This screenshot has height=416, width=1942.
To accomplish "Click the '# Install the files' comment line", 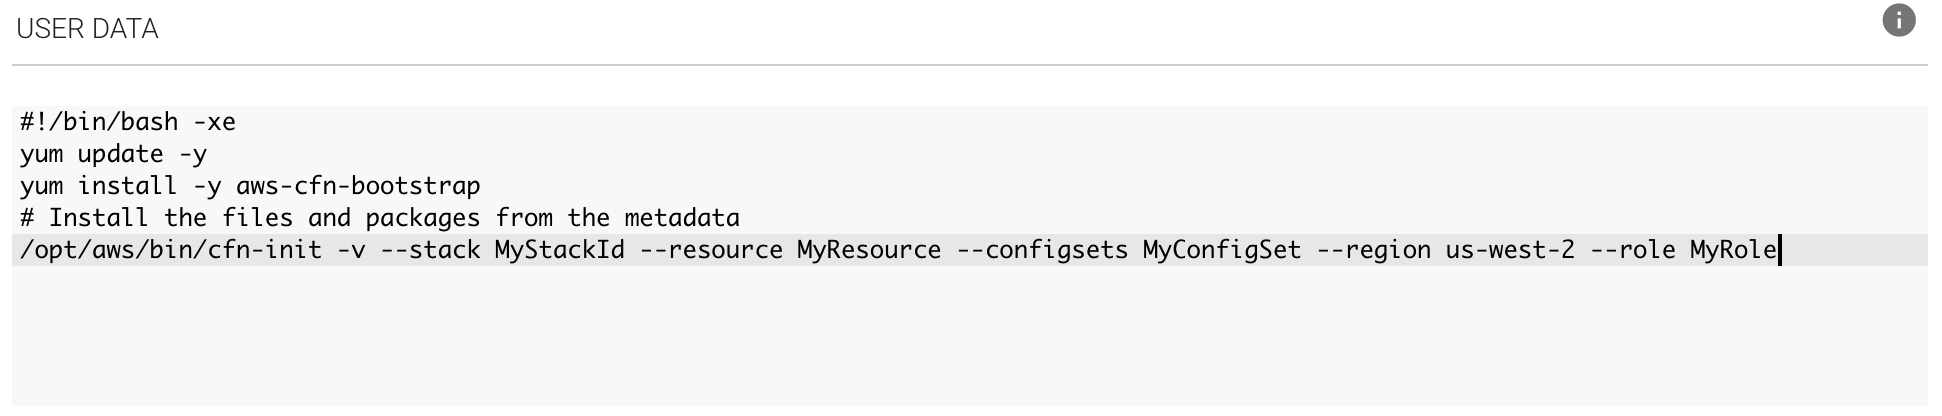I will tap(380, 218).
